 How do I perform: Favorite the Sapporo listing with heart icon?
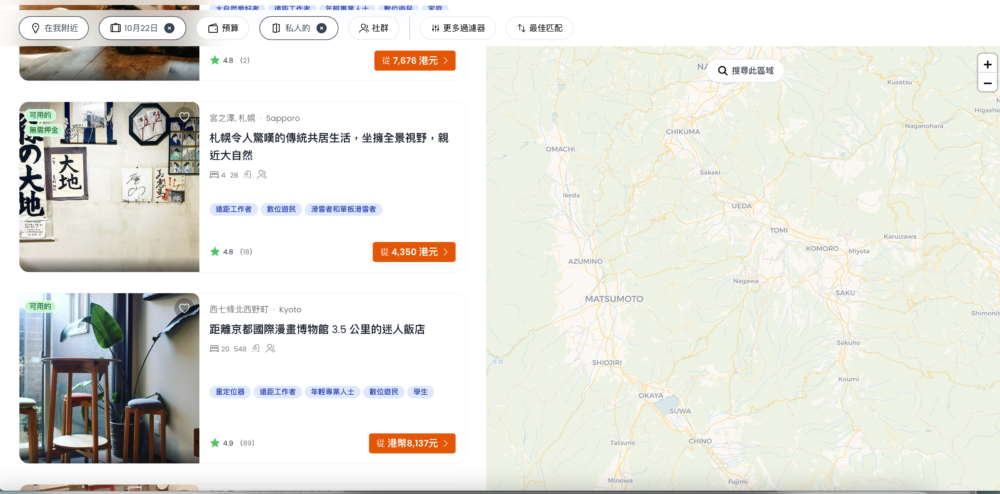[184, 117]
